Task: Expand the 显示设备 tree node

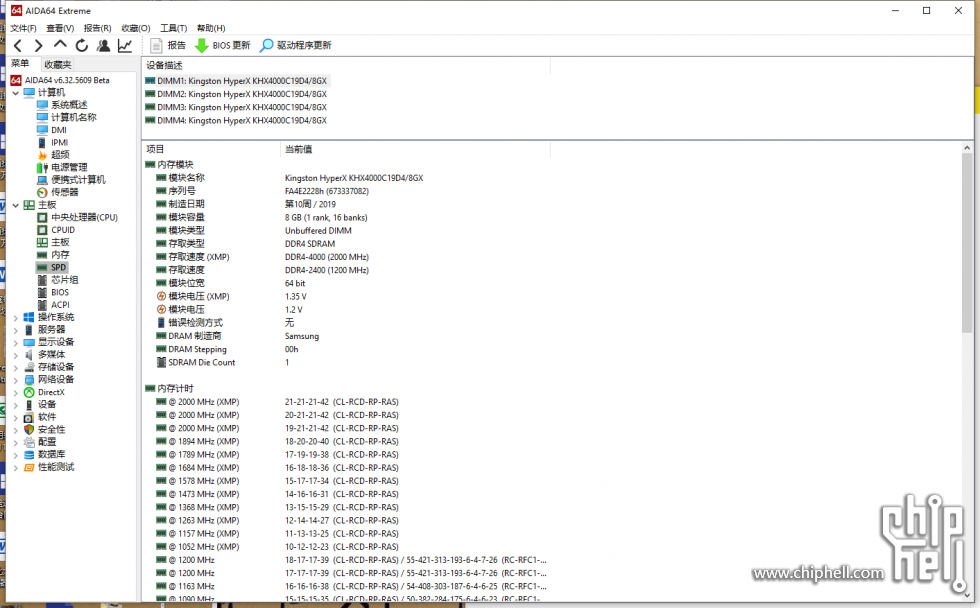Action: pos(16,342)
